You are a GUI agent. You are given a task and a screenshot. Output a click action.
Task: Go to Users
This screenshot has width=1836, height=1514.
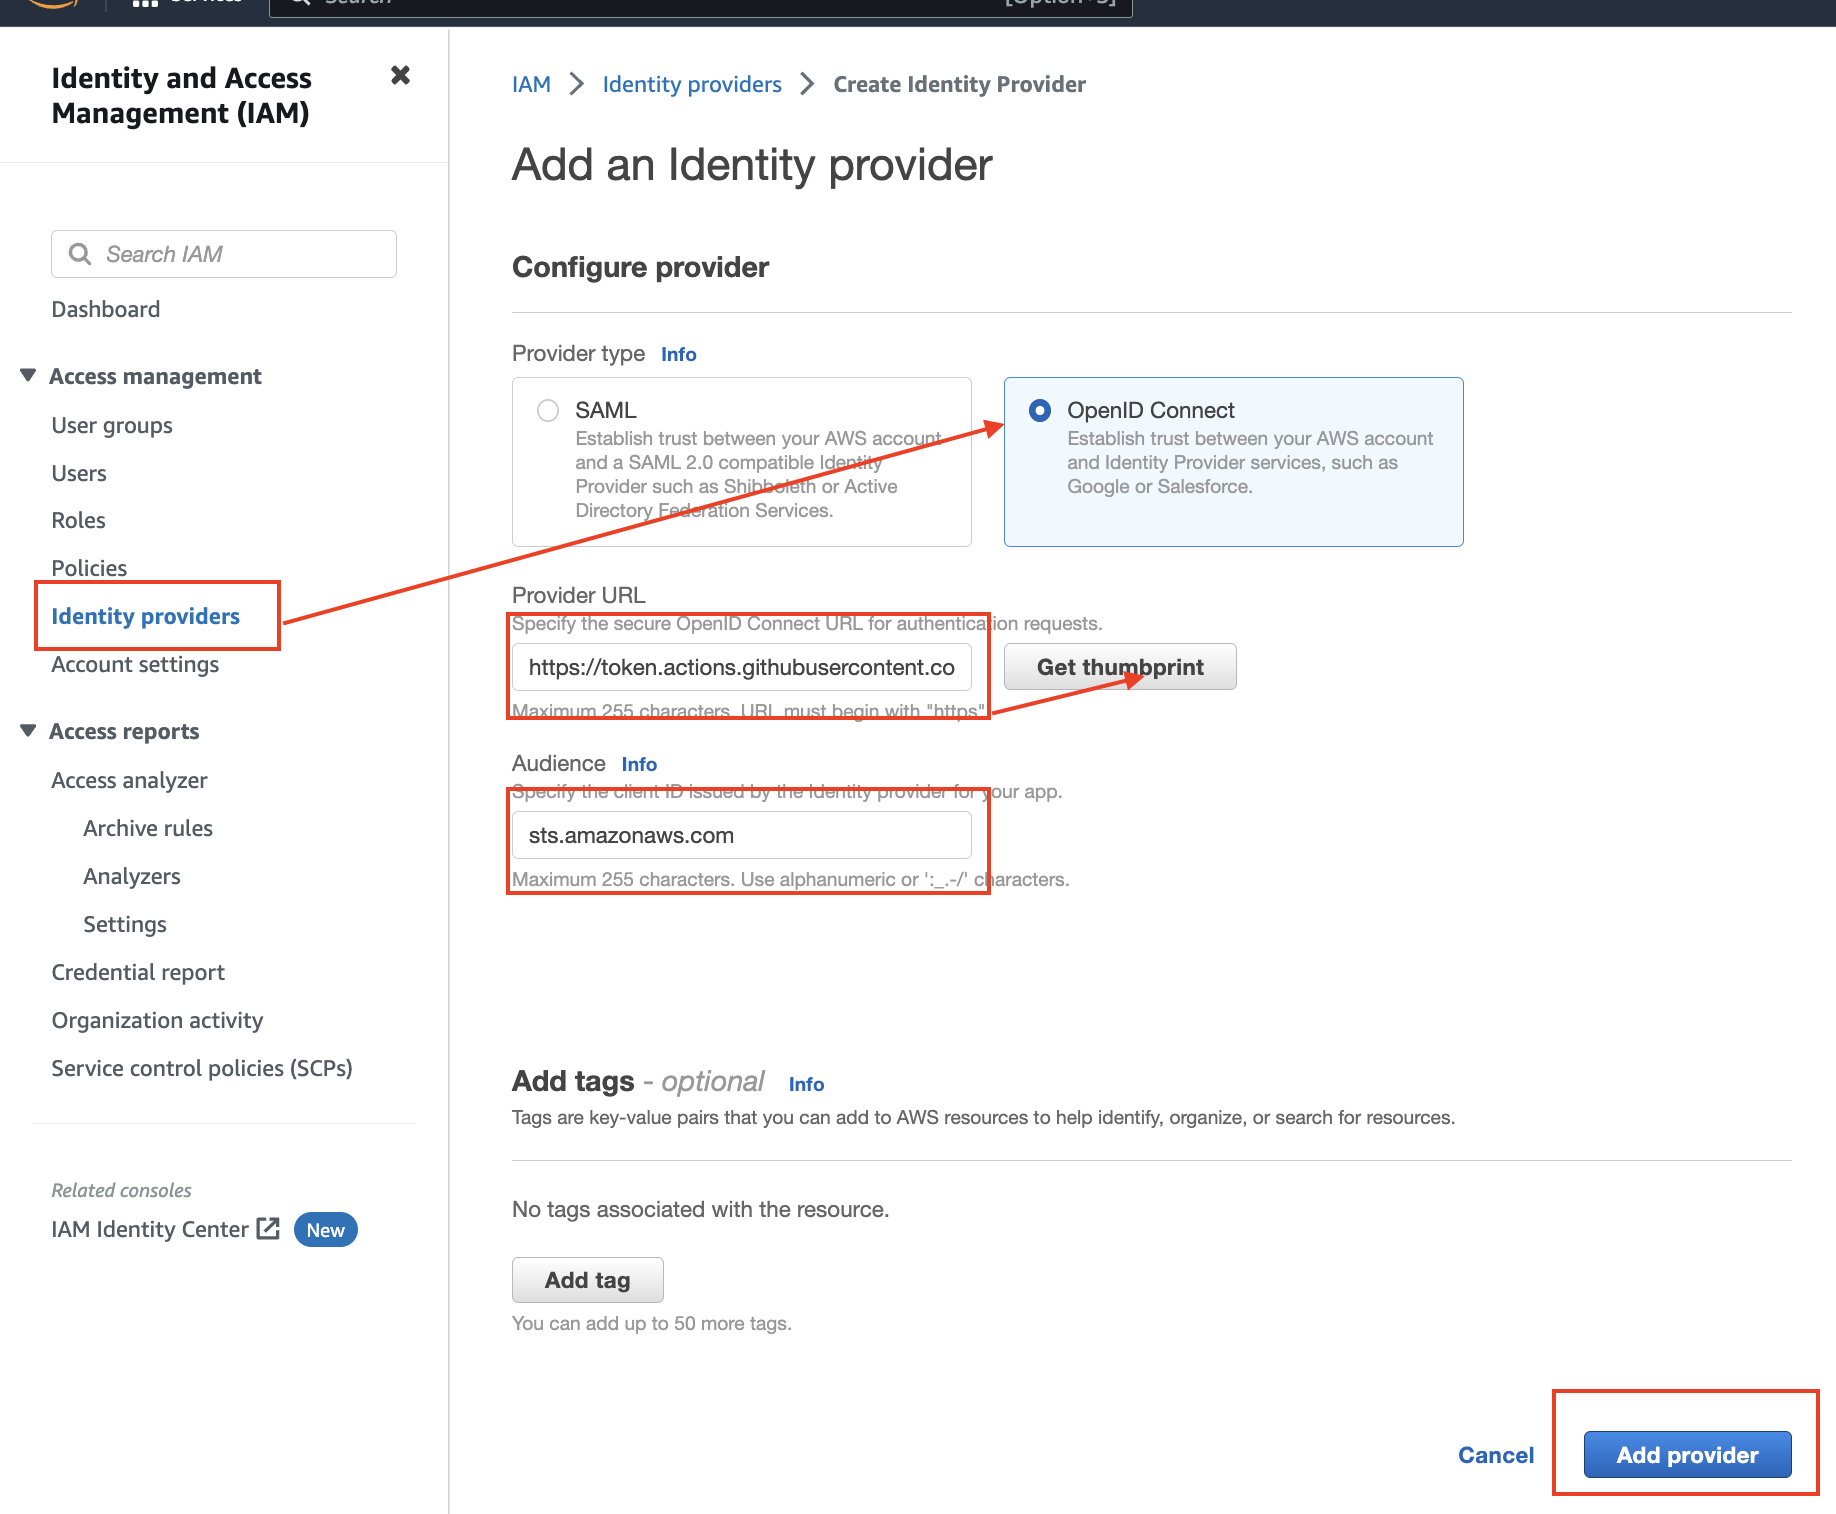[79, 473]
